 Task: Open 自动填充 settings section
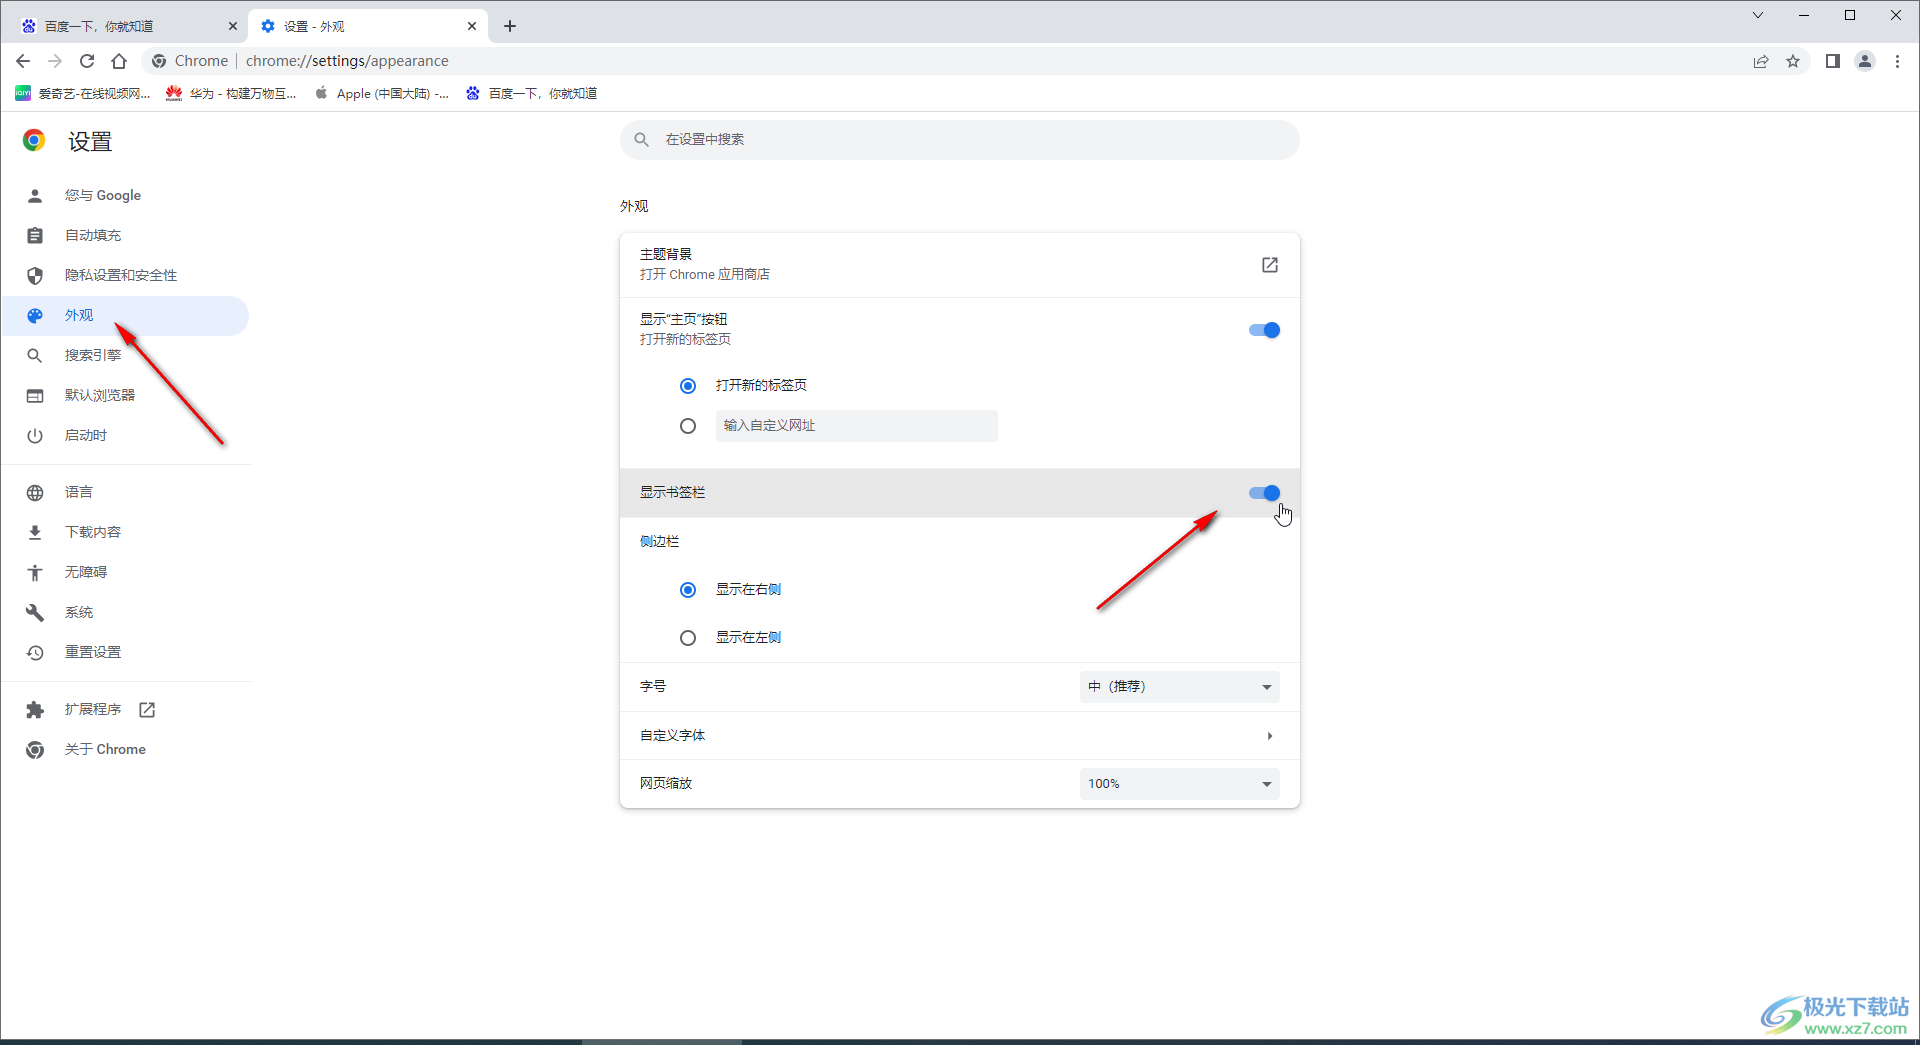[x=125, y=235]
